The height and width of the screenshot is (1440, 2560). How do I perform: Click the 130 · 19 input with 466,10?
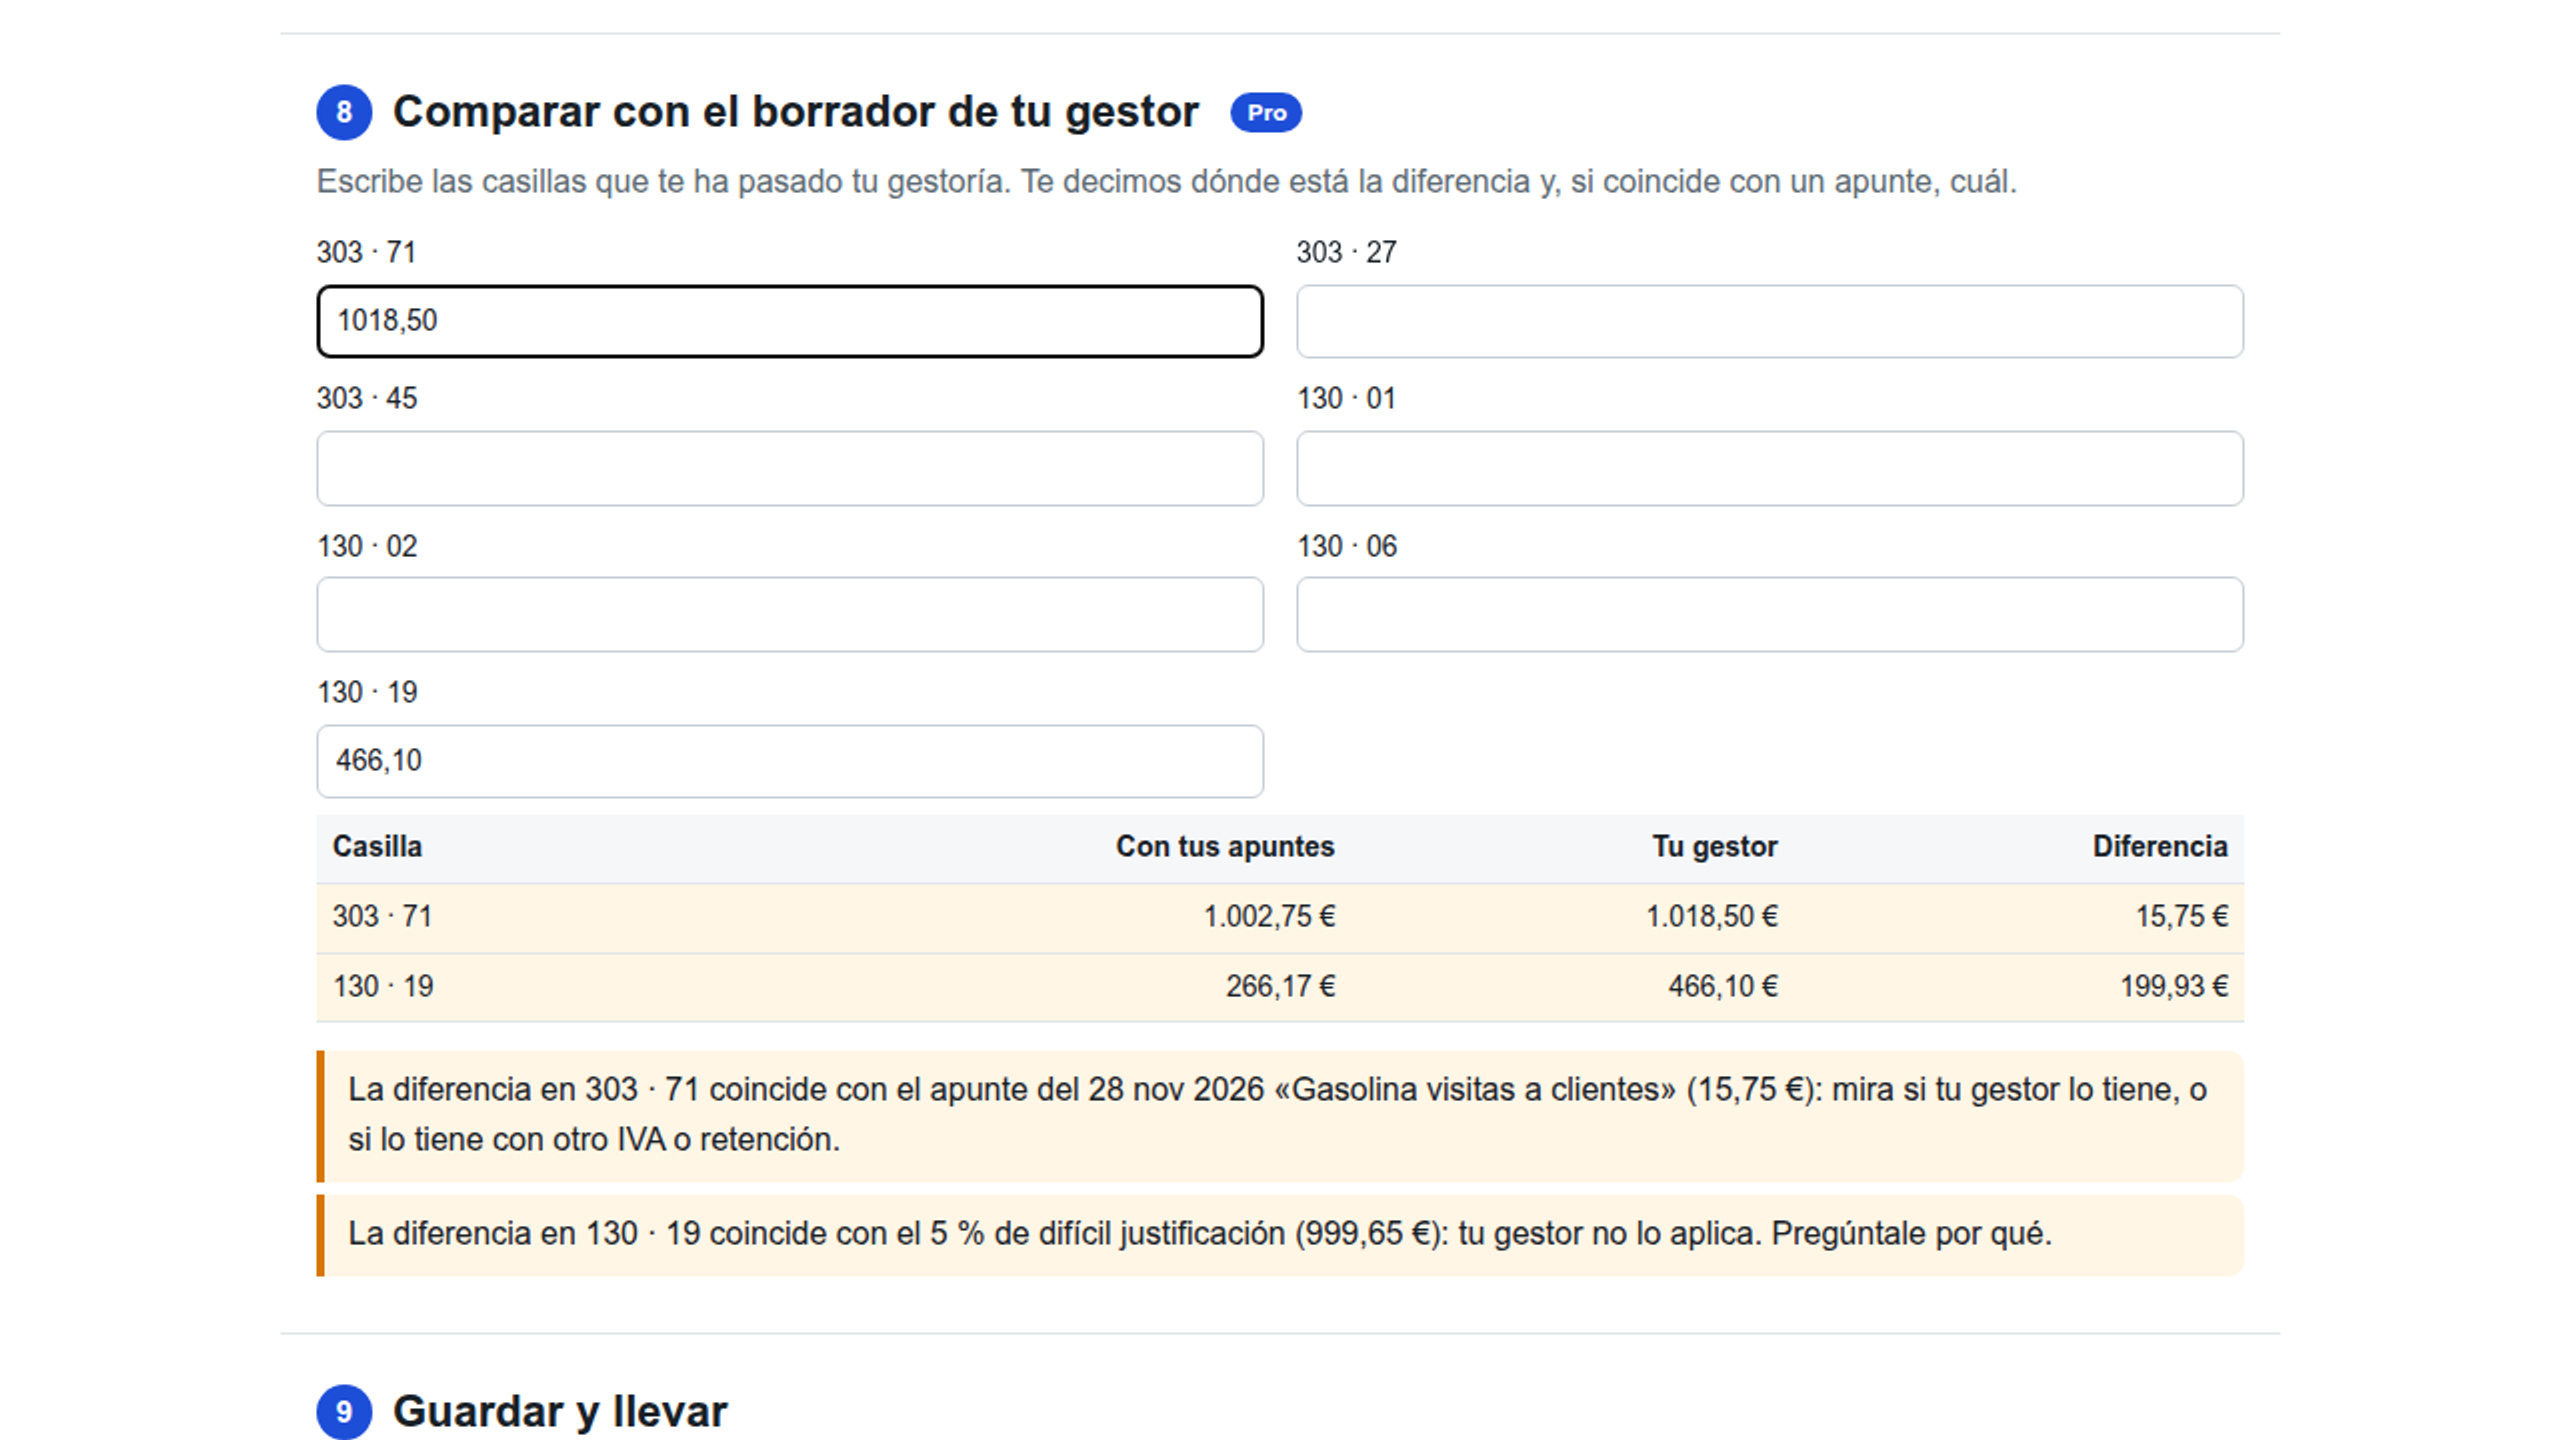790,761
